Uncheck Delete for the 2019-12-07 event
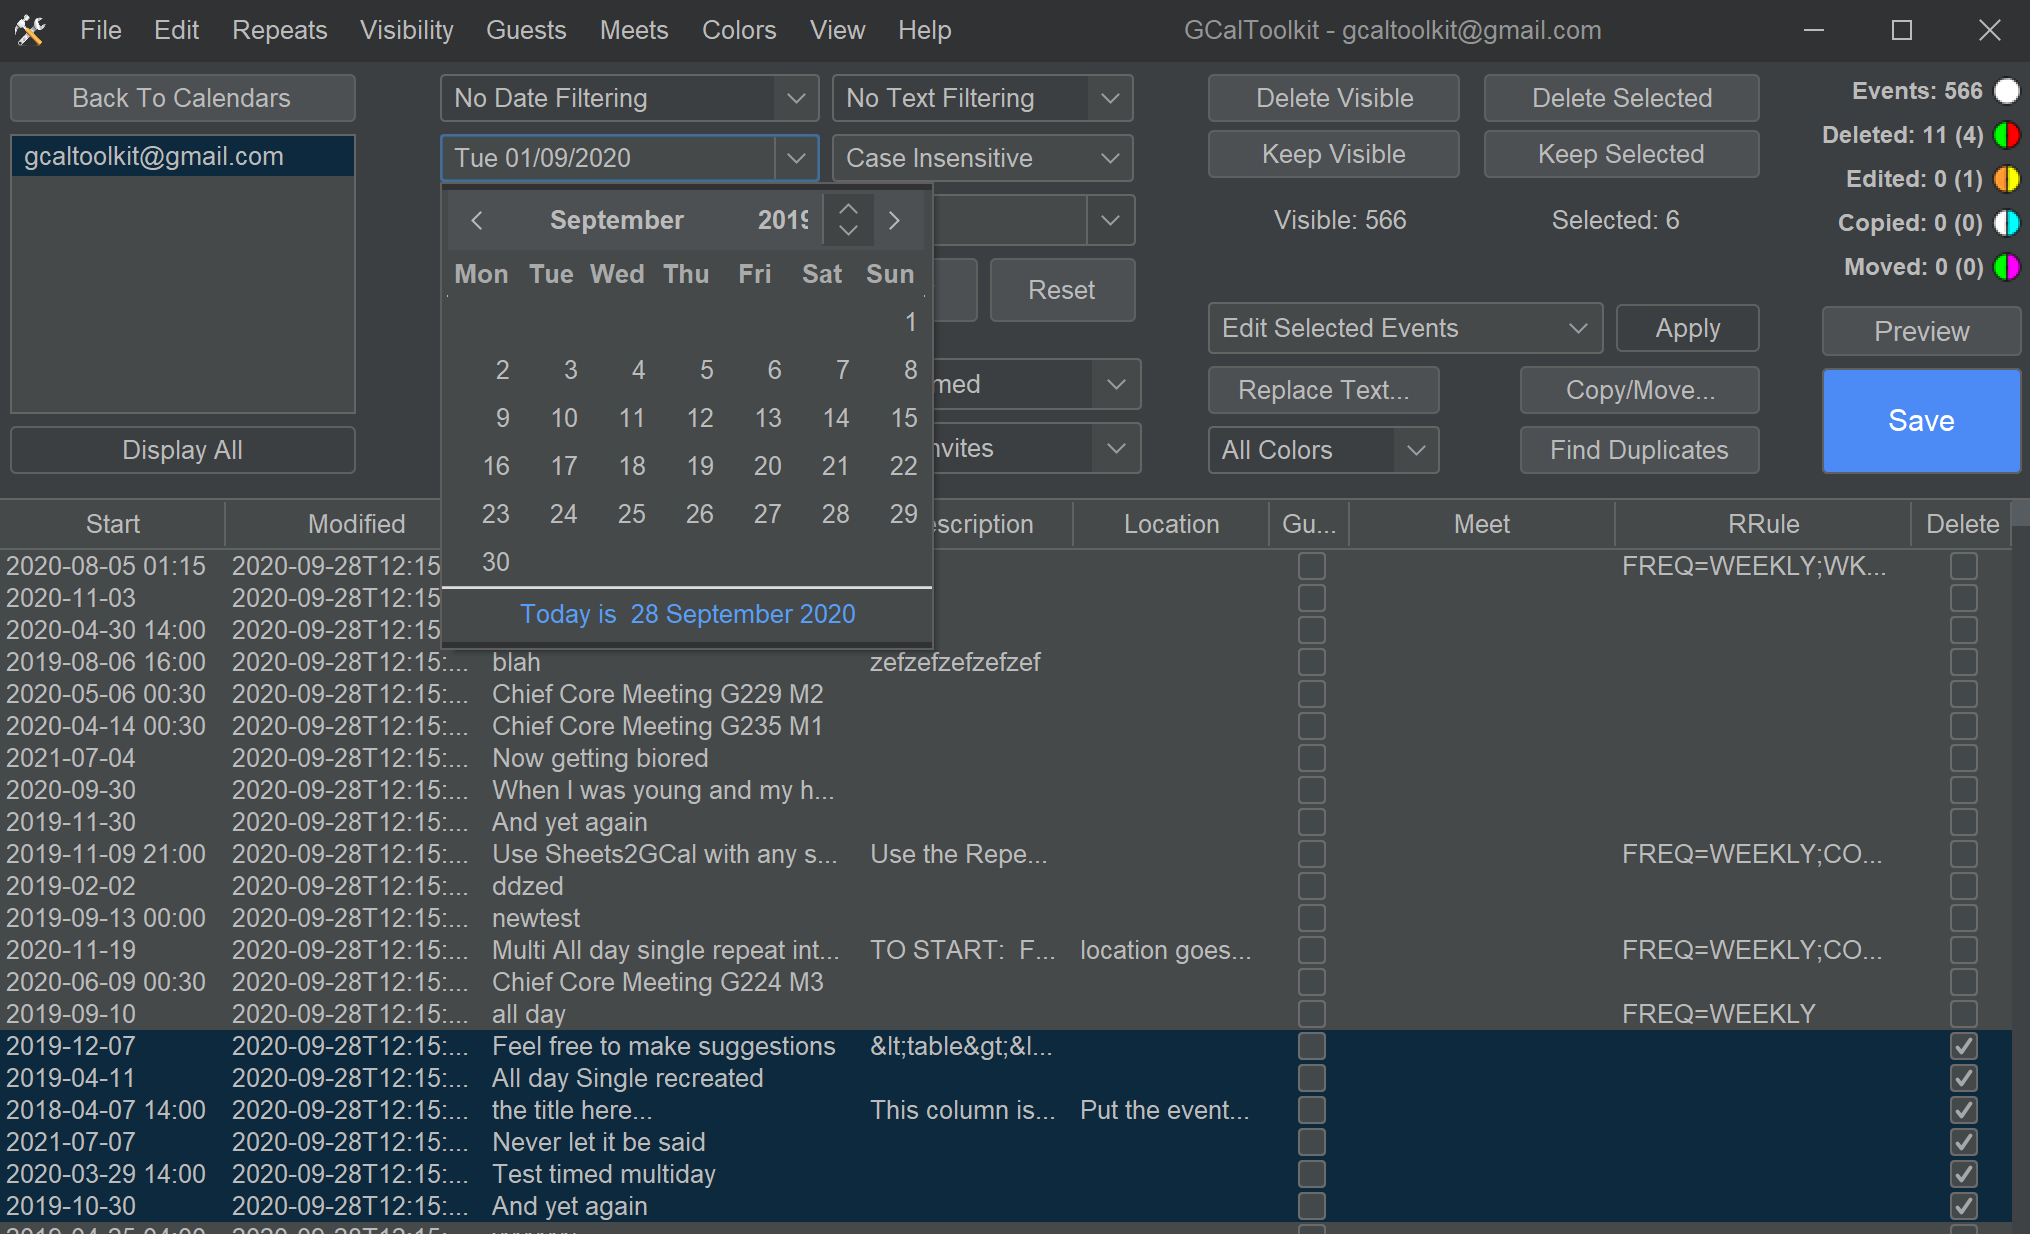Screen dimensions: 2030x1234 click(x=1963, y=1046)
